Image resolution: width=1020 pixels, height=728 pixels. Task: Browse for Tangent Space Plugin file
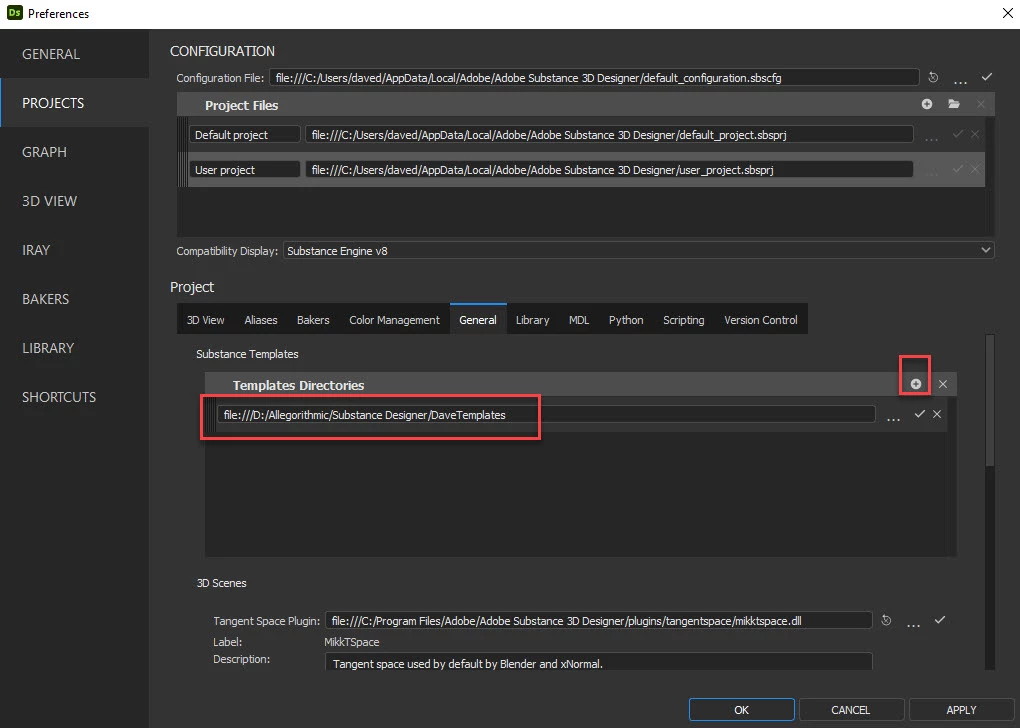click(913, 624)
